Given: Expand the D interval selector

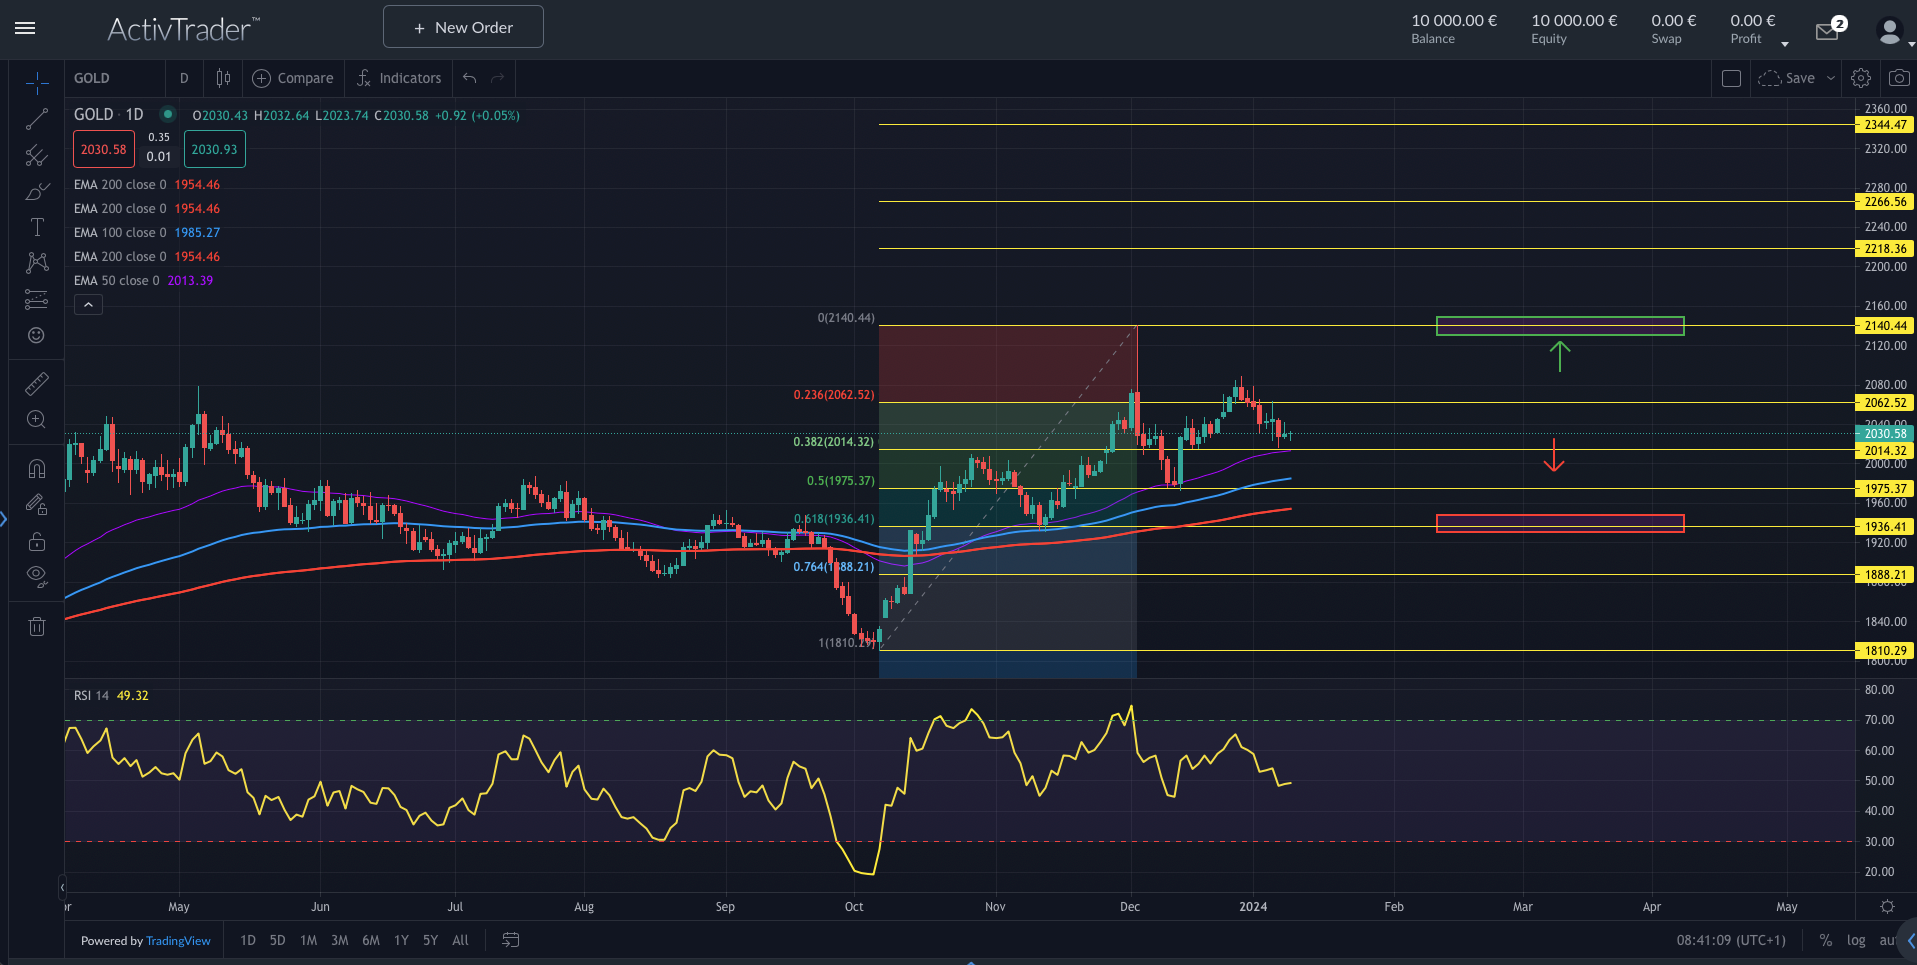Looking at the screenshot, I should click(x=184, y=77).
